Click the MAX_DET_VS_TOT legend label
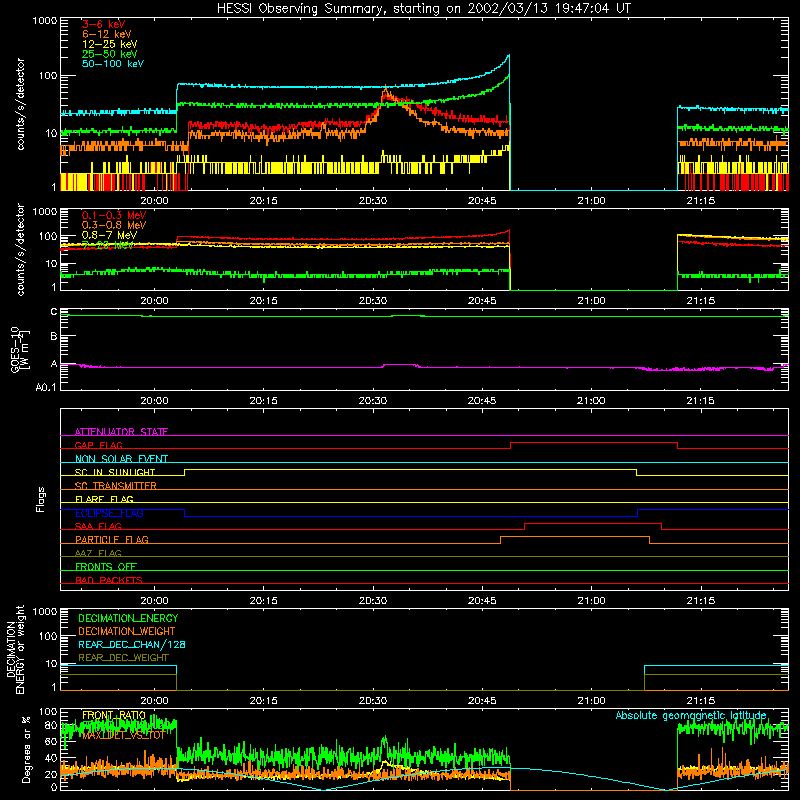This screenshot has width=800, height=800. coord(123,735)
